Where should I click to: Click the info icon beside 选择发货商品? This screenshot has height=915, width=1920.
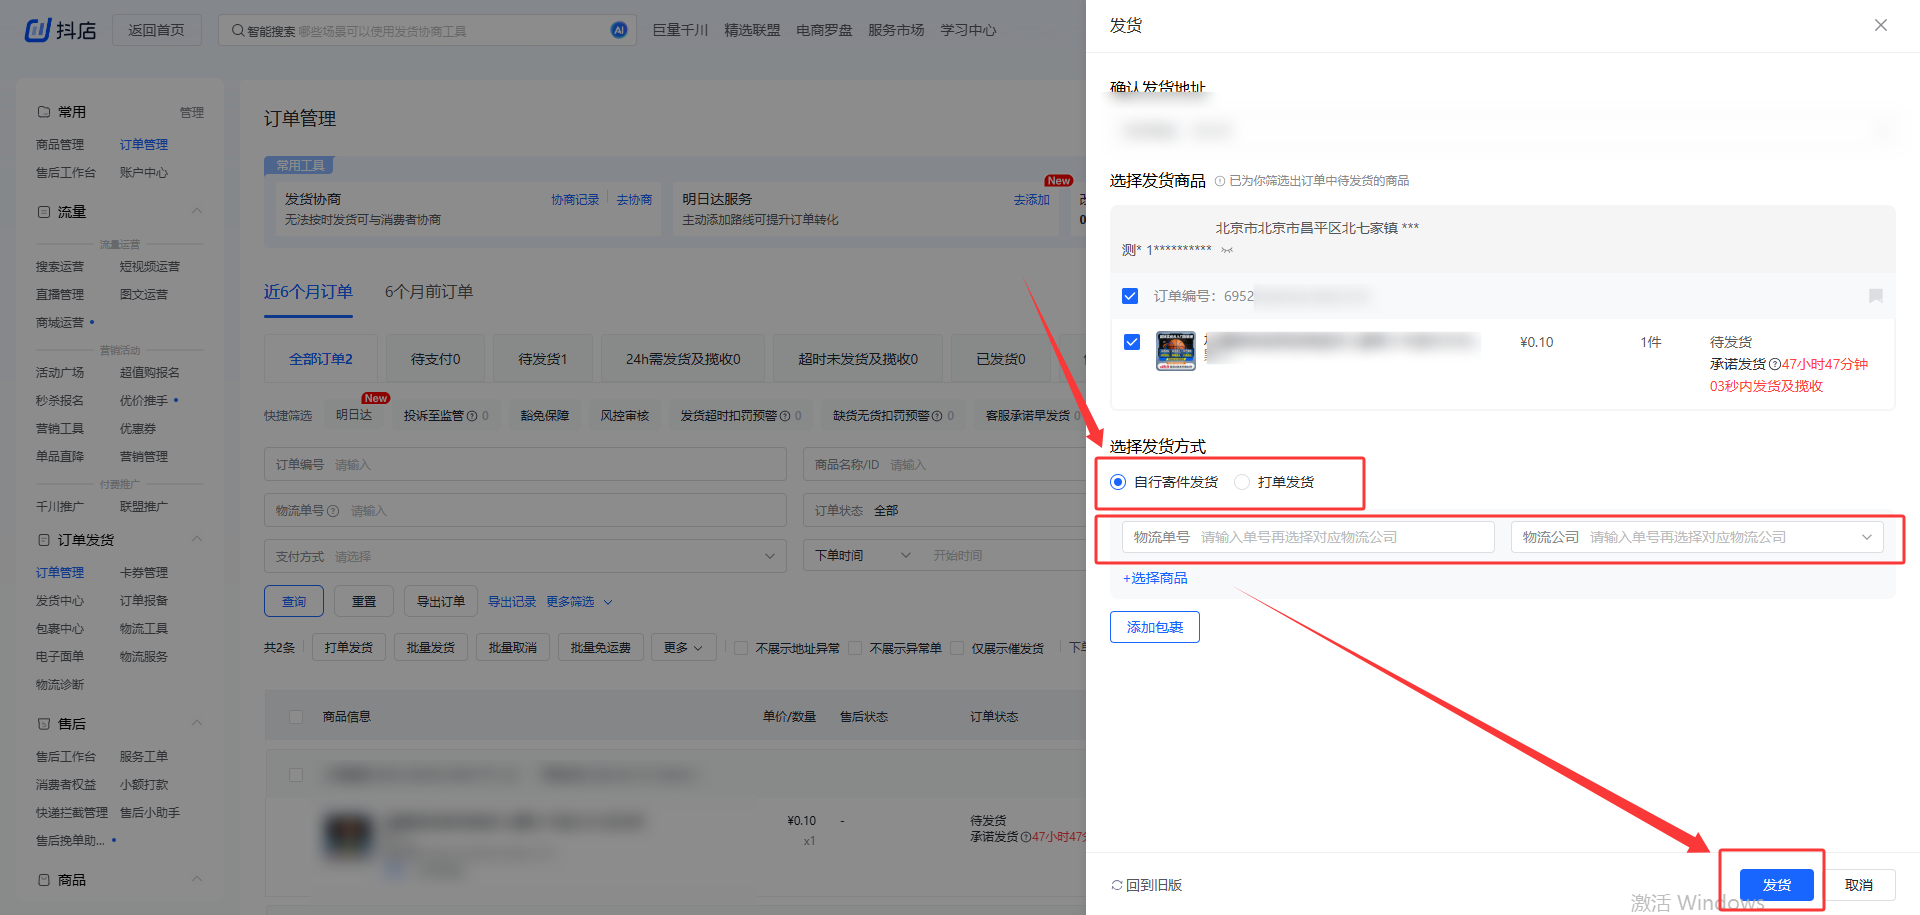tap(1220, 181)
